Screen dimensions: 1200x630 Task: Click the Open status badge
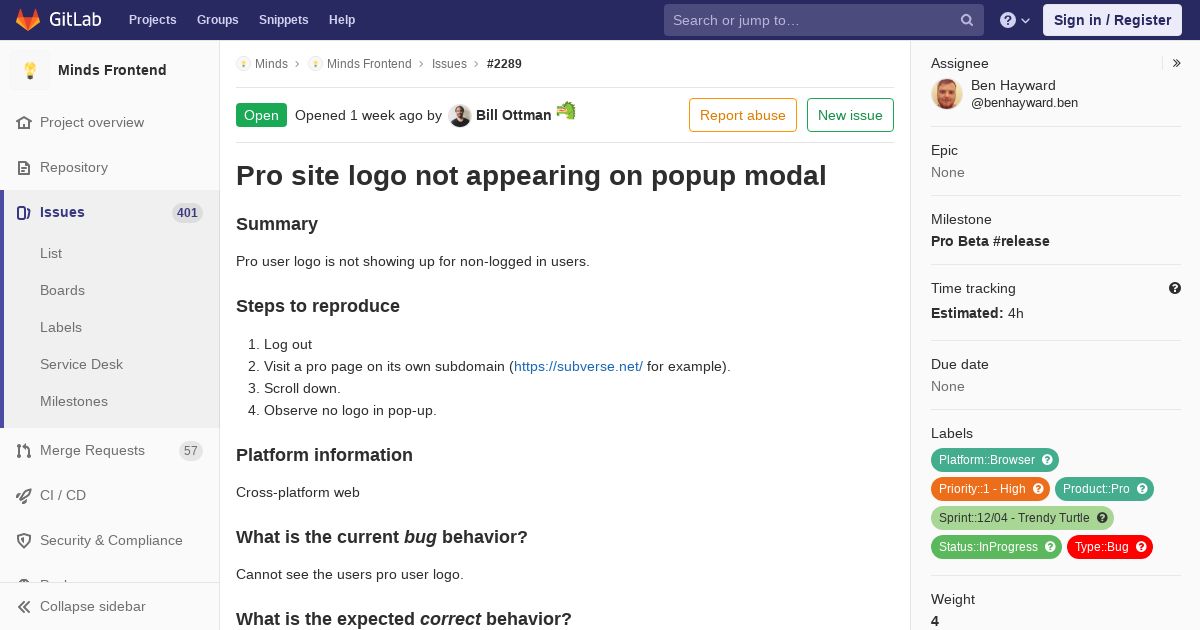coord(261,115)
